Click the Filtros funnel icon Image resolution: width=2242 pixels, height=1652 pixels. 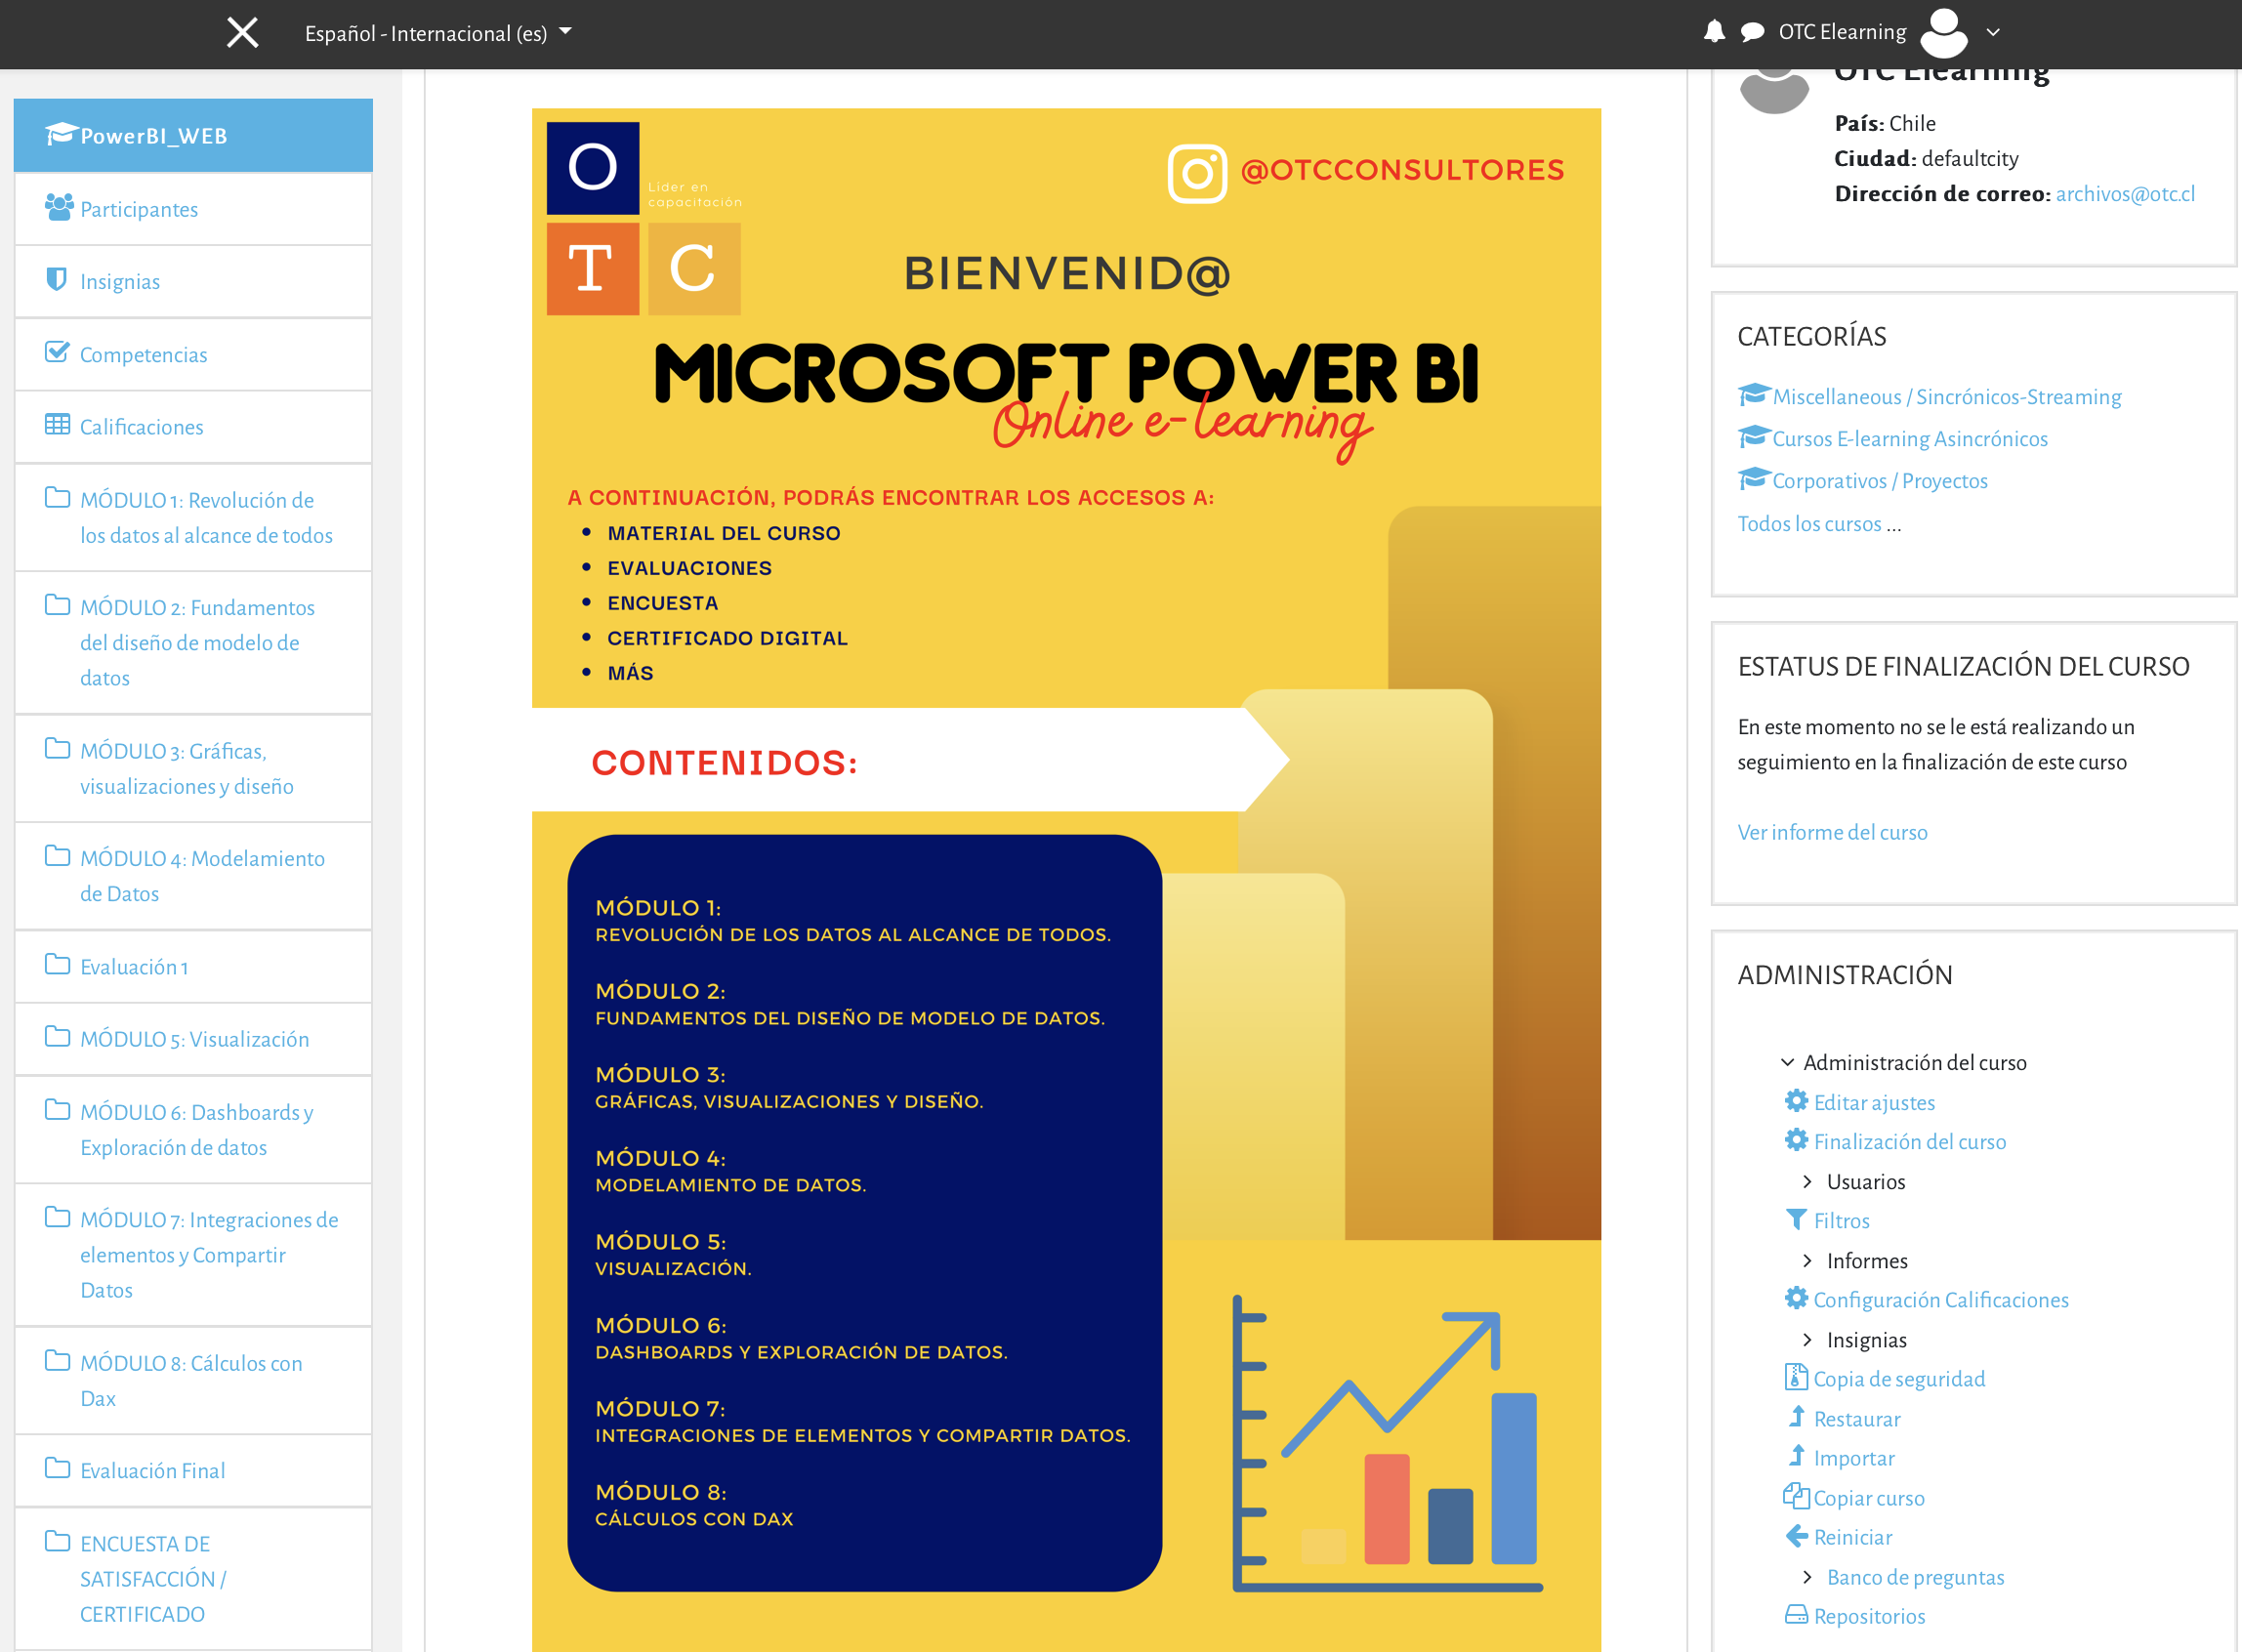tap(1797, 1220)
